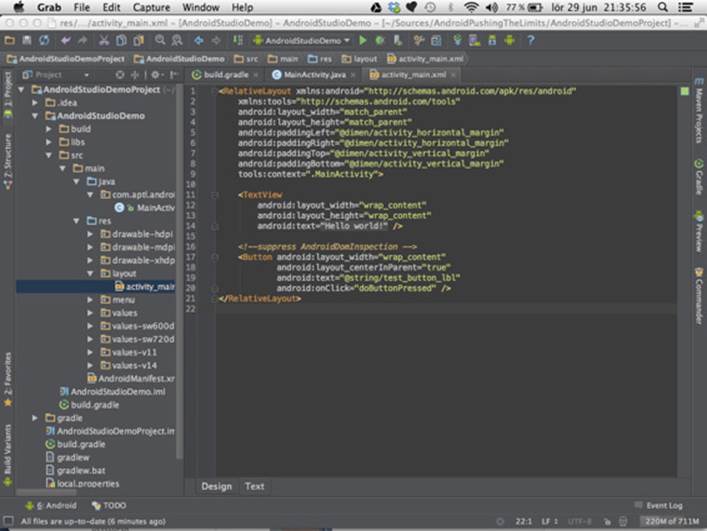
Task: Toggle the Build Variants tool window
Action: tap(8, 455)
